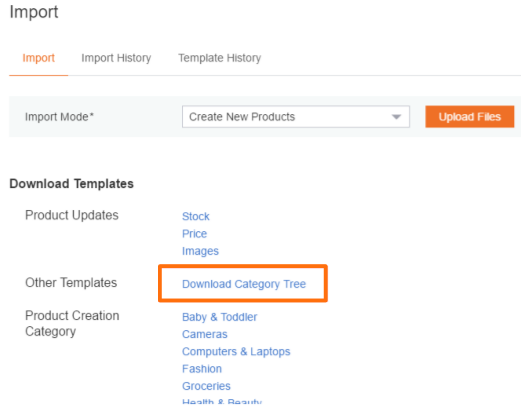Download the Groceries category template
The image size is (521, 407).
tap(206, 386)
